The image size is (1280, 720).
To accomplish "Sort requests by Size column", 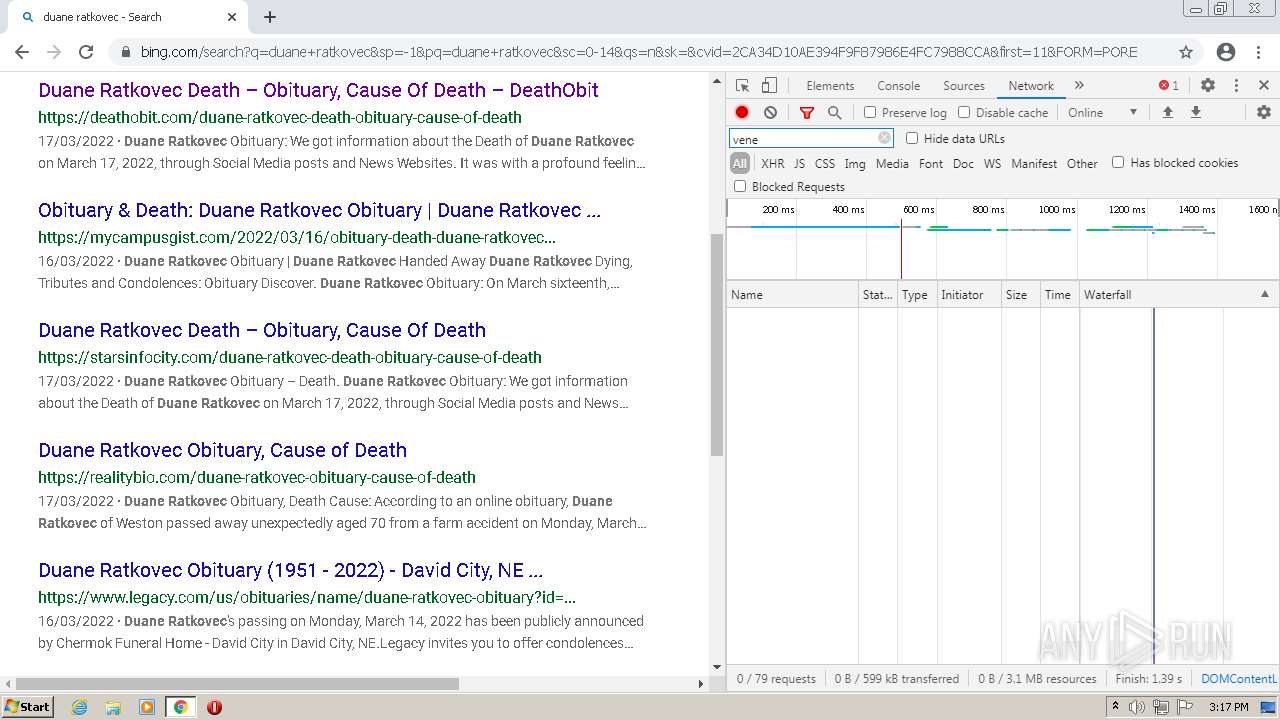I will pyautogui.click(x=1021, y=295).
